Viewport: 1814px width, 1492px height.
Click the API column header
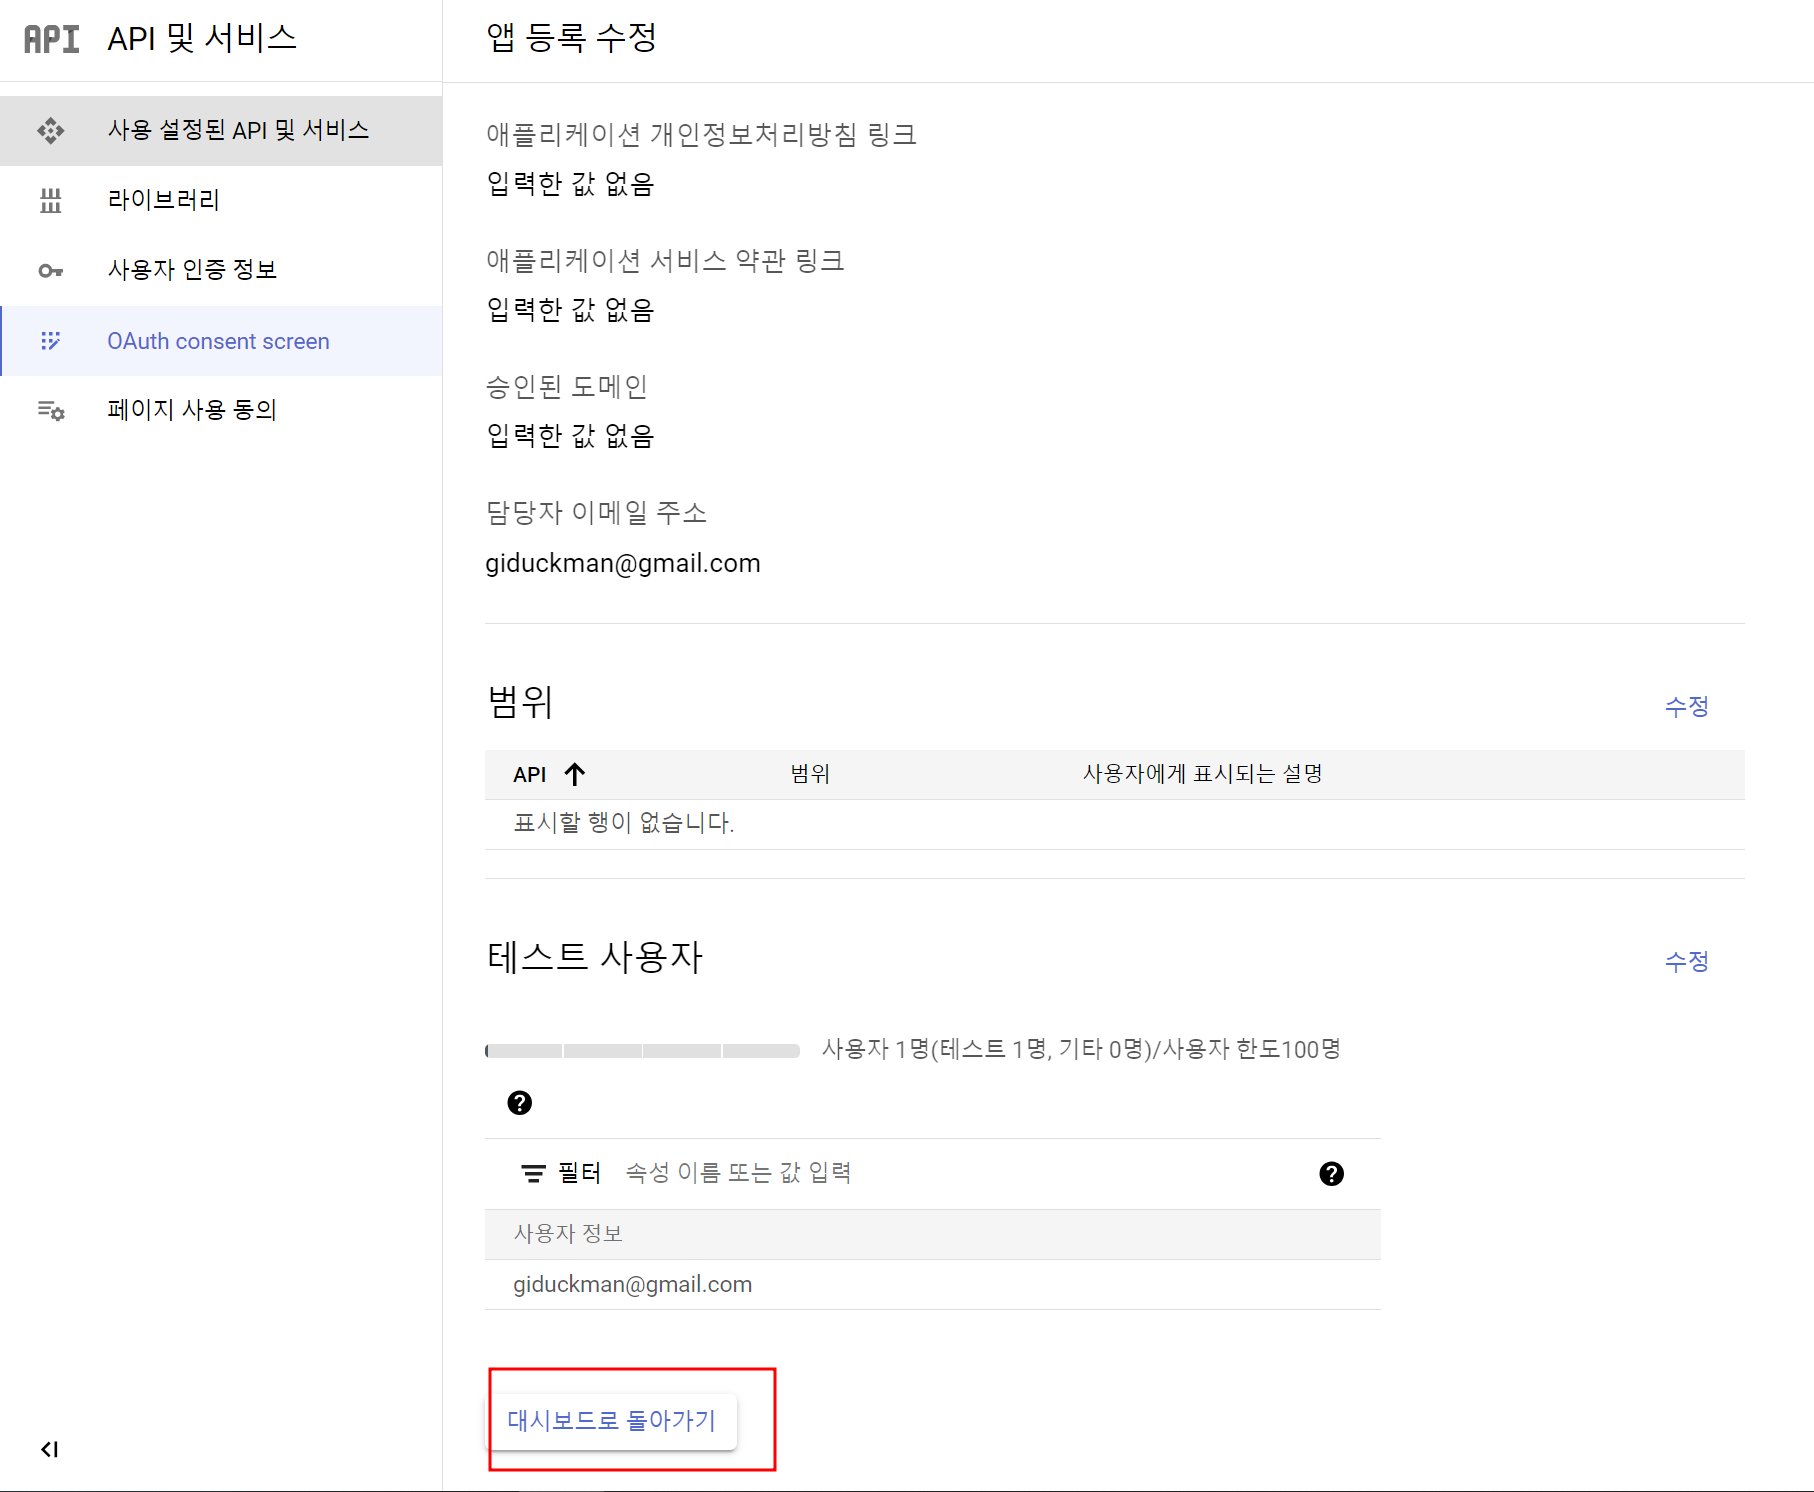point(530,775)
